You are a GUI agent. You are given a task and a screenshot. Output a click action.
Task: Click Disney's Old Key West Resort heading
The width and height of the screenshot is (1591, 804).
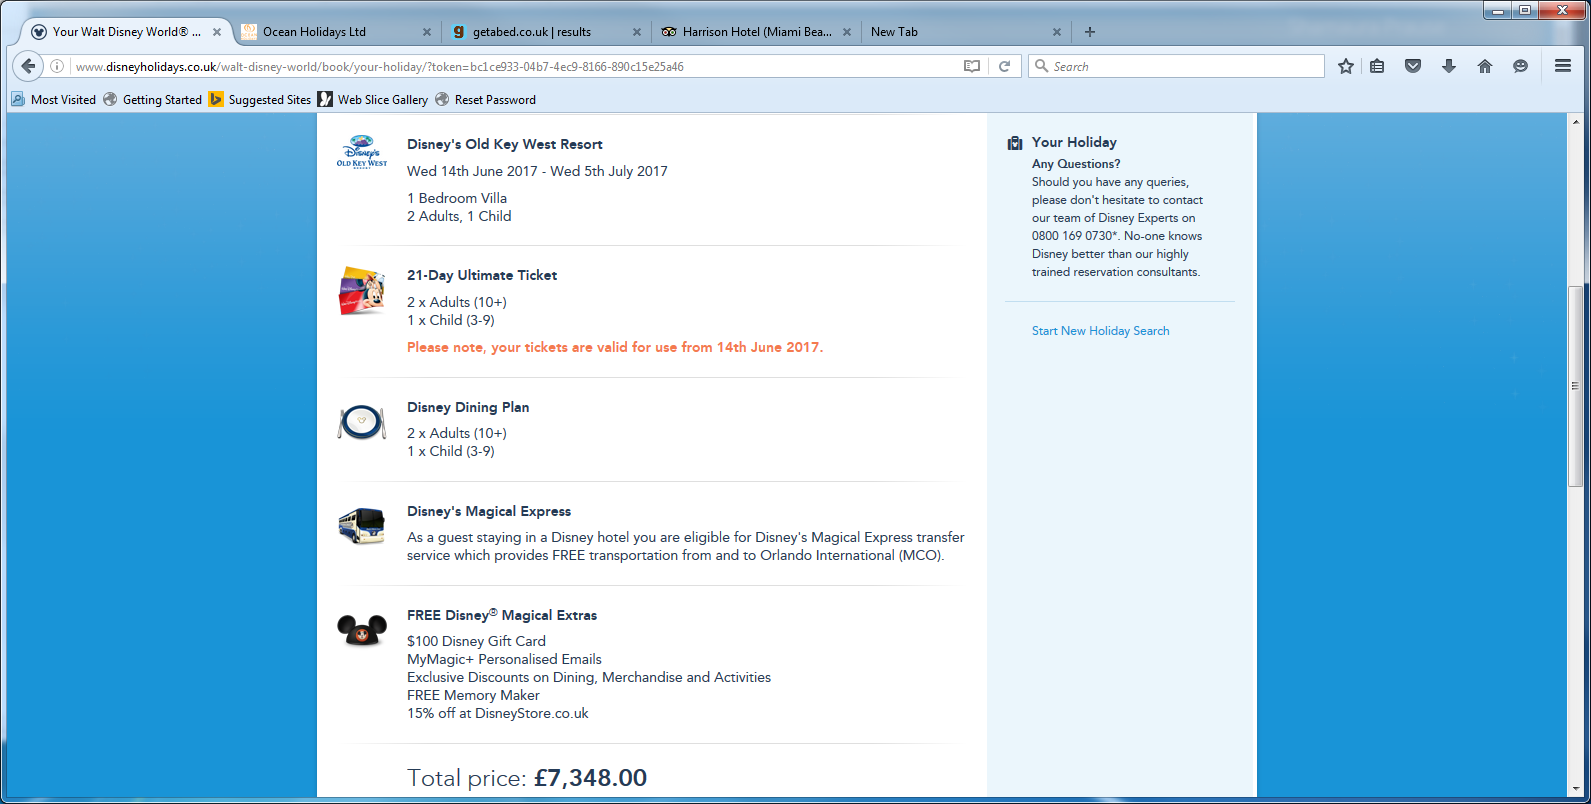[505, 144]
